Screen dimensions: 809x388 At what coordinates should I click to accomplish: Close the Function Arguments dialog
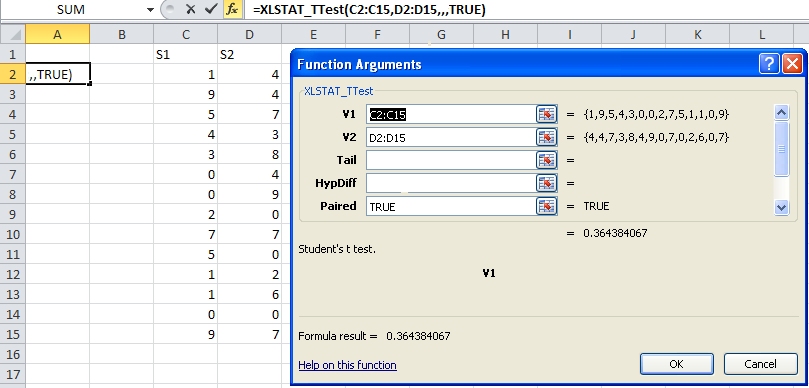pos(792,64)
